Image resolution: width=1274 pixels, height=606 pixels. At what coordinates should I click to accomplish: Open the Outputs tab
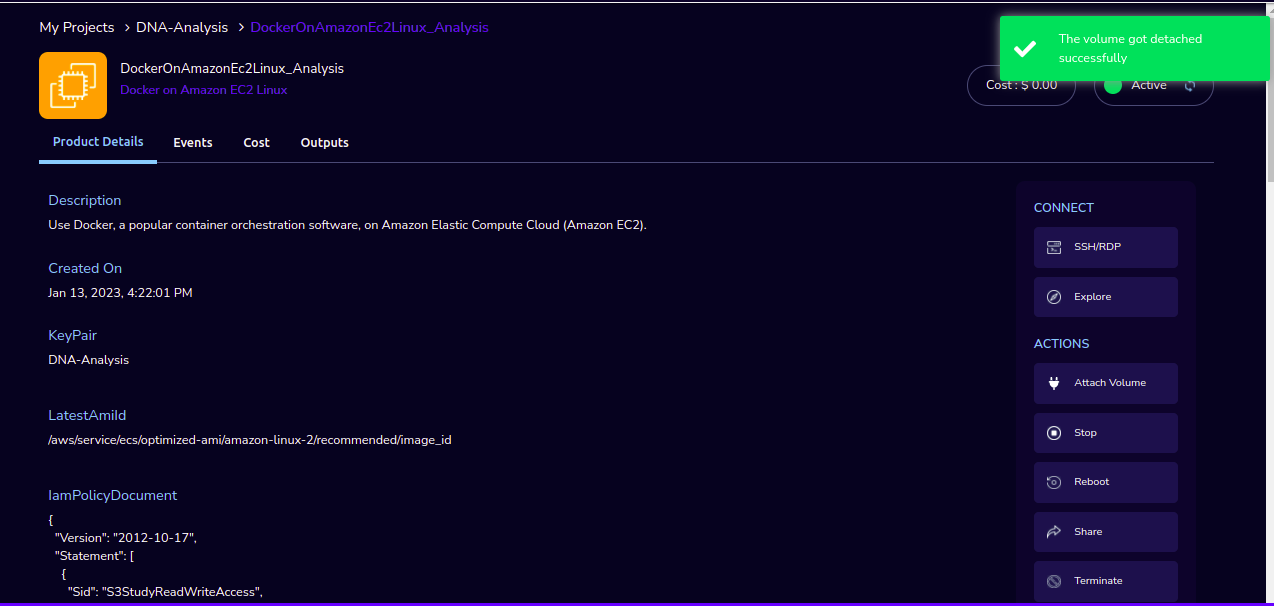(325, 143)
